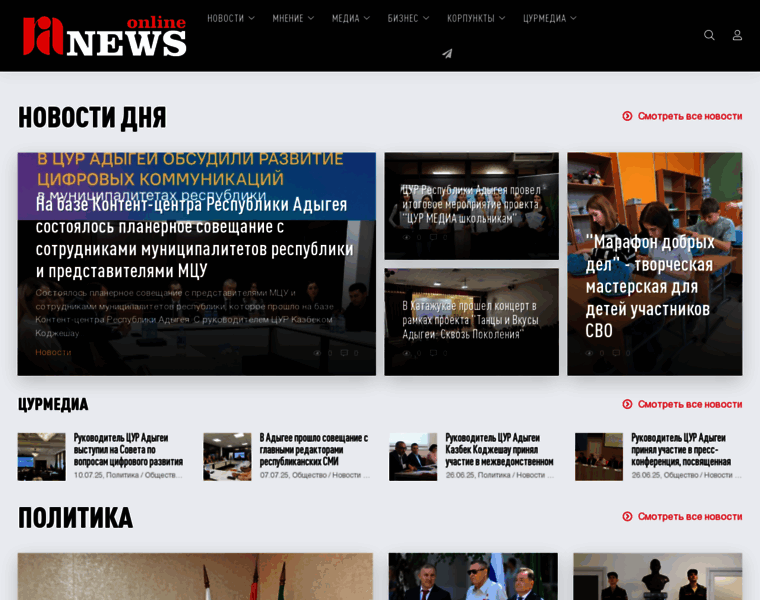The height and width of the screenshot is (600, 760).
Task: Select the Бизнес menu item
Action: (408, 18)
